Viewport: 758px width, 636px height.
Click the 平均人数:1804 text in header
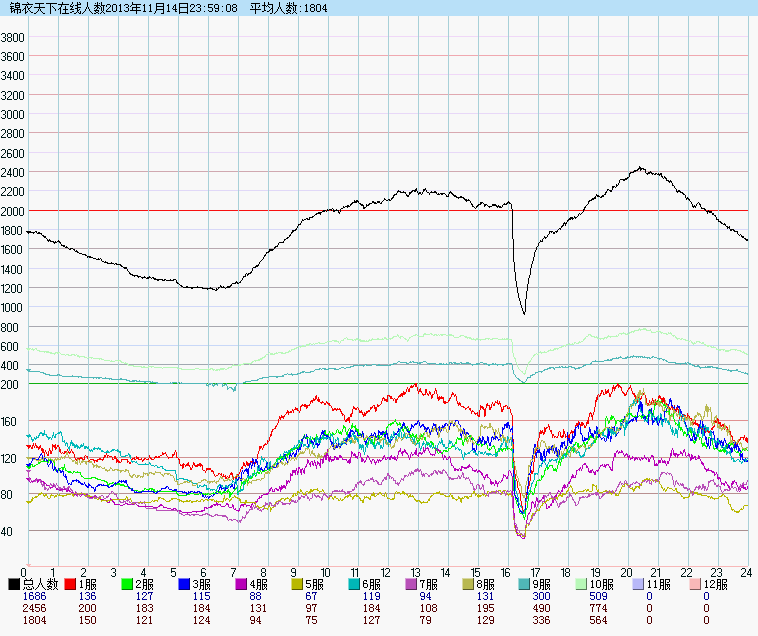[x=288, y=8]
